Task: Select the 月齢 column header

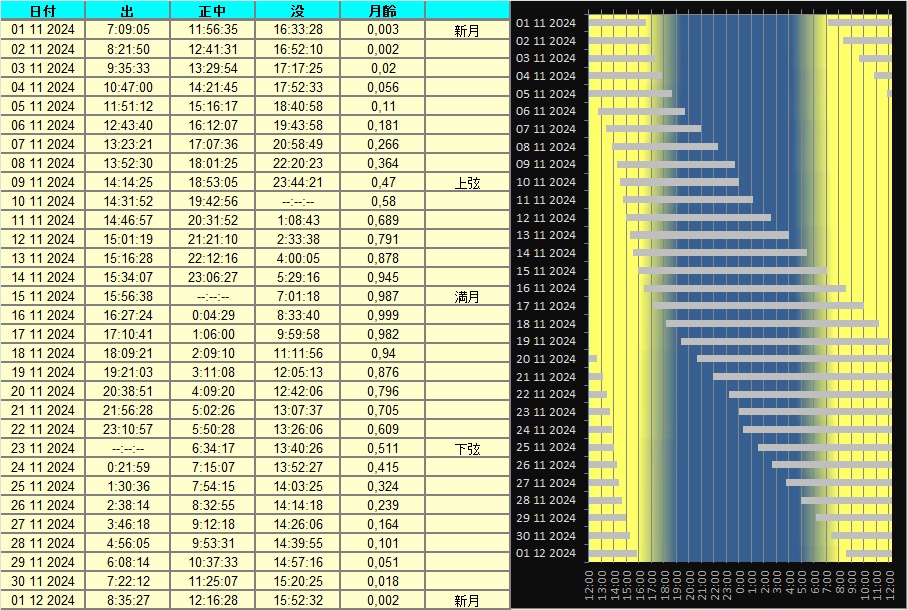Action: [x=382, y=11]
